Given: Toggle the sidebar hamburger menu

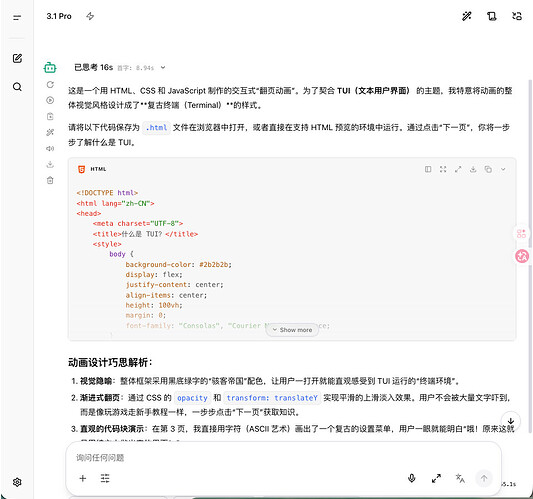Looking at the screenshot, I should pyautogui.click(x=17, y=17).
